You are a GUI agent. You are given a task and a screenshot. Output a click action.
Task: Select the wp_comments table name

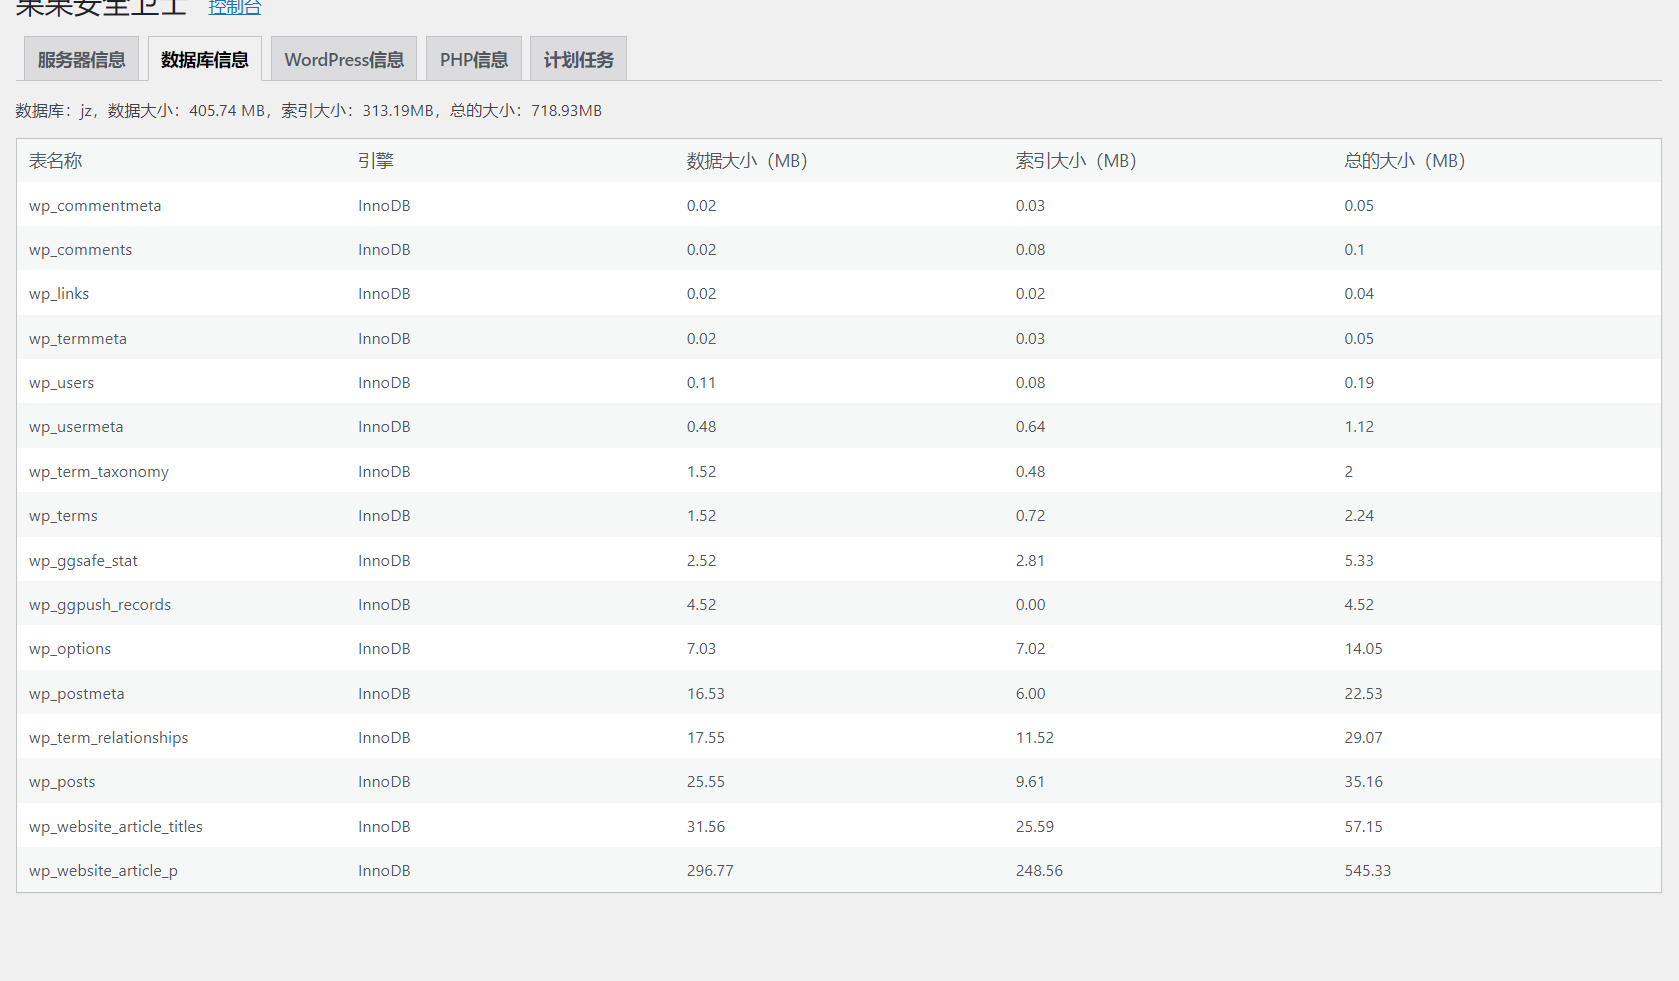(x=80, y=250)
